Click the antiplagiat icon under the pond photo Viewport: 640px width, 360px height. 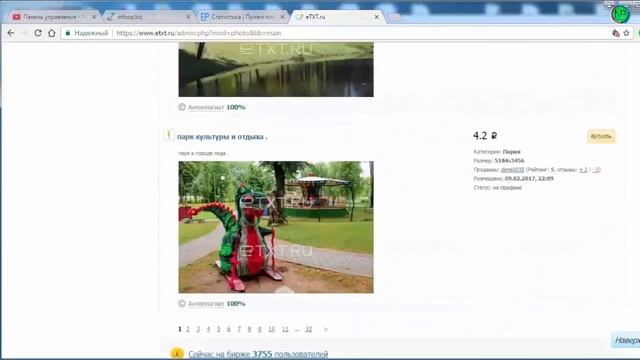coord(182,107)
